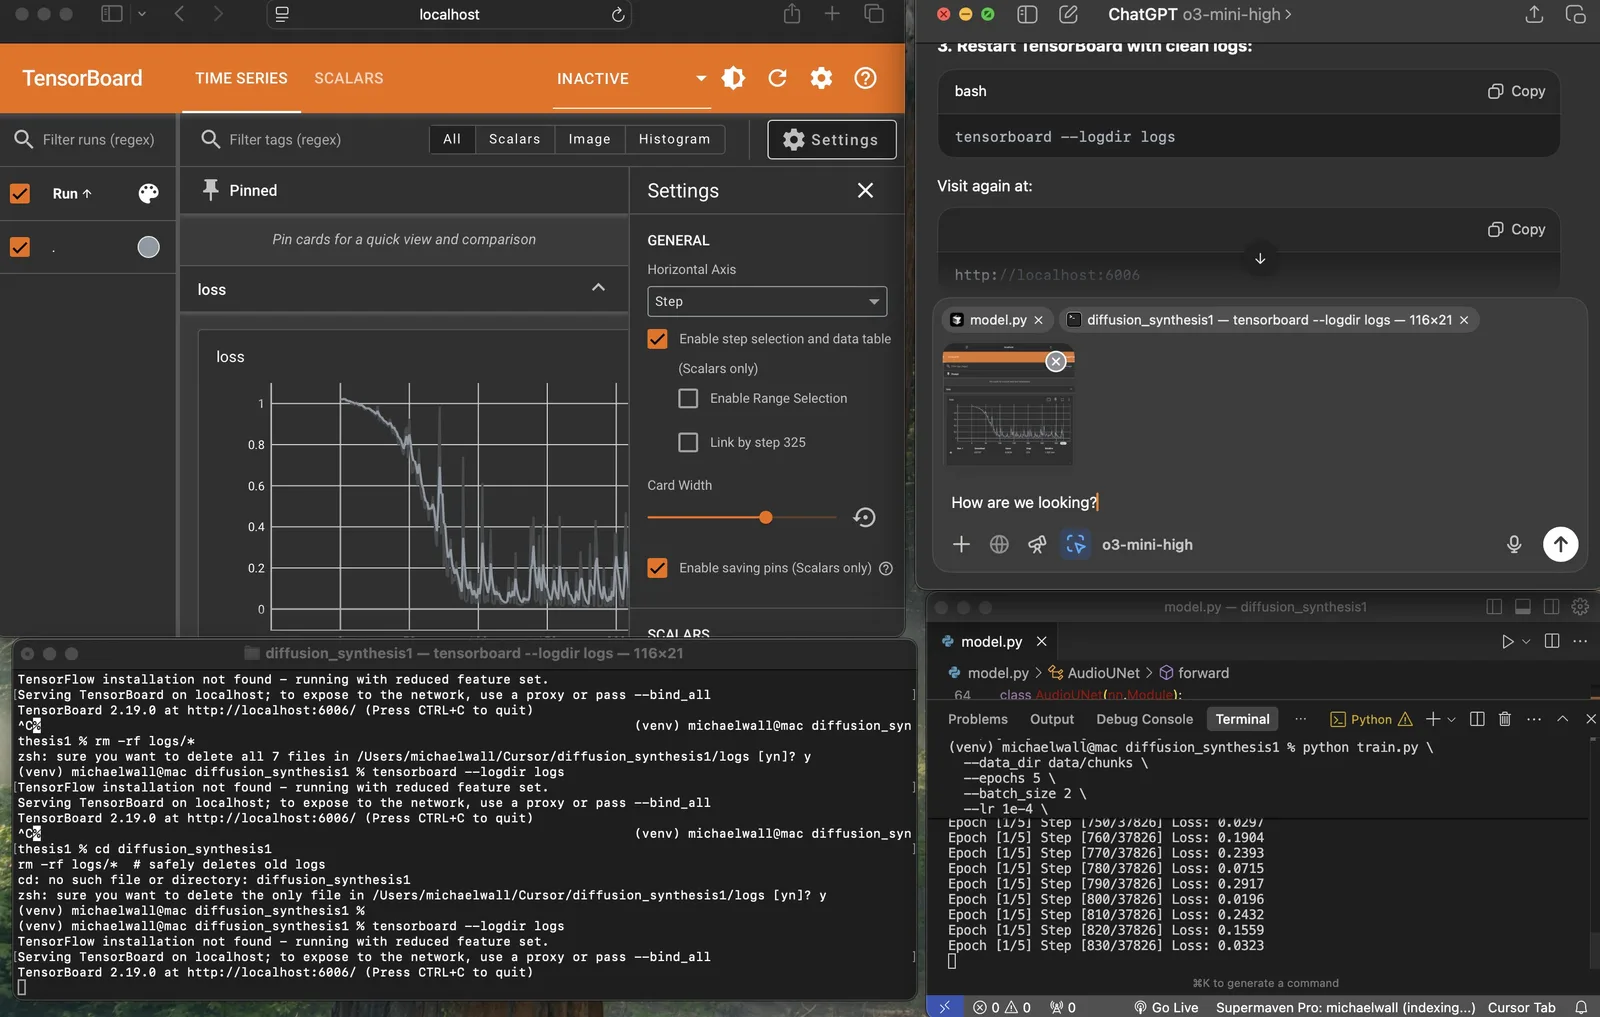Open the Horizontal Axis Step dropdown
Image resolution: width=1600 pixels, height=1017 pixels.
pyautogui.click(x=766, y=301)
